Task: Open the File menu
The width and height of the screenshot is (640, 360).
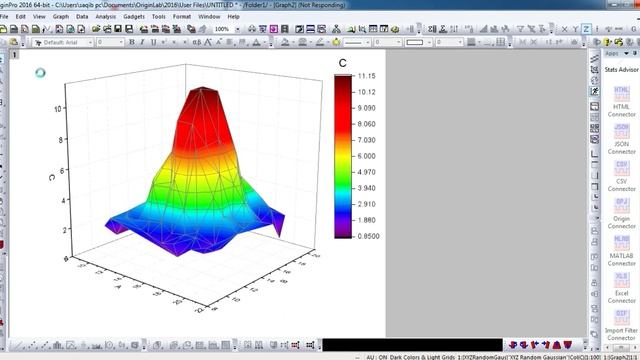Action: 4,17
